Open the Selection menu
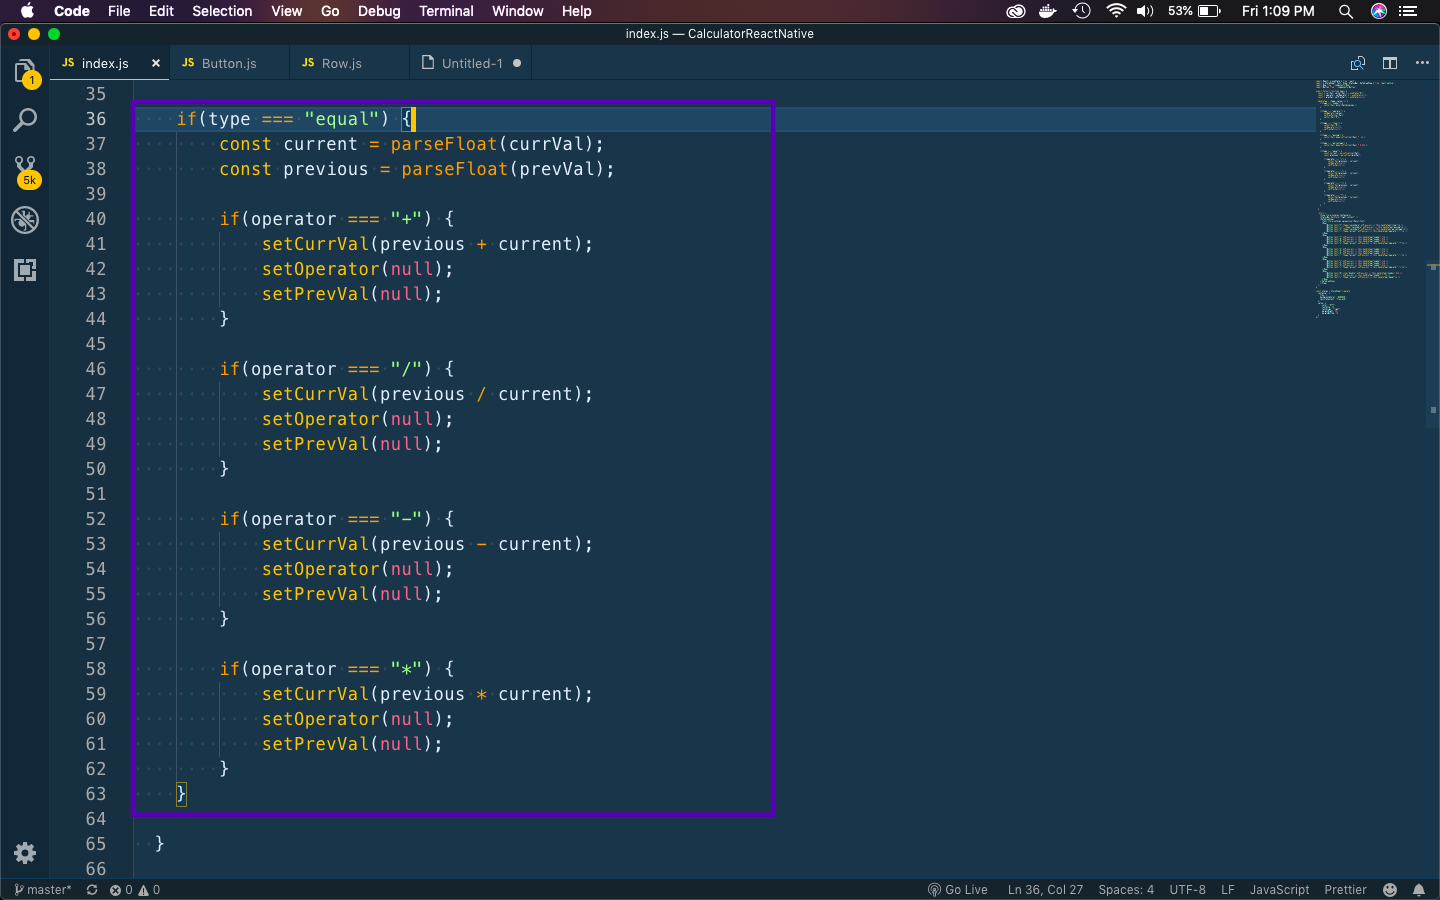Screen dimensions: 1440x900 point(222,11)
